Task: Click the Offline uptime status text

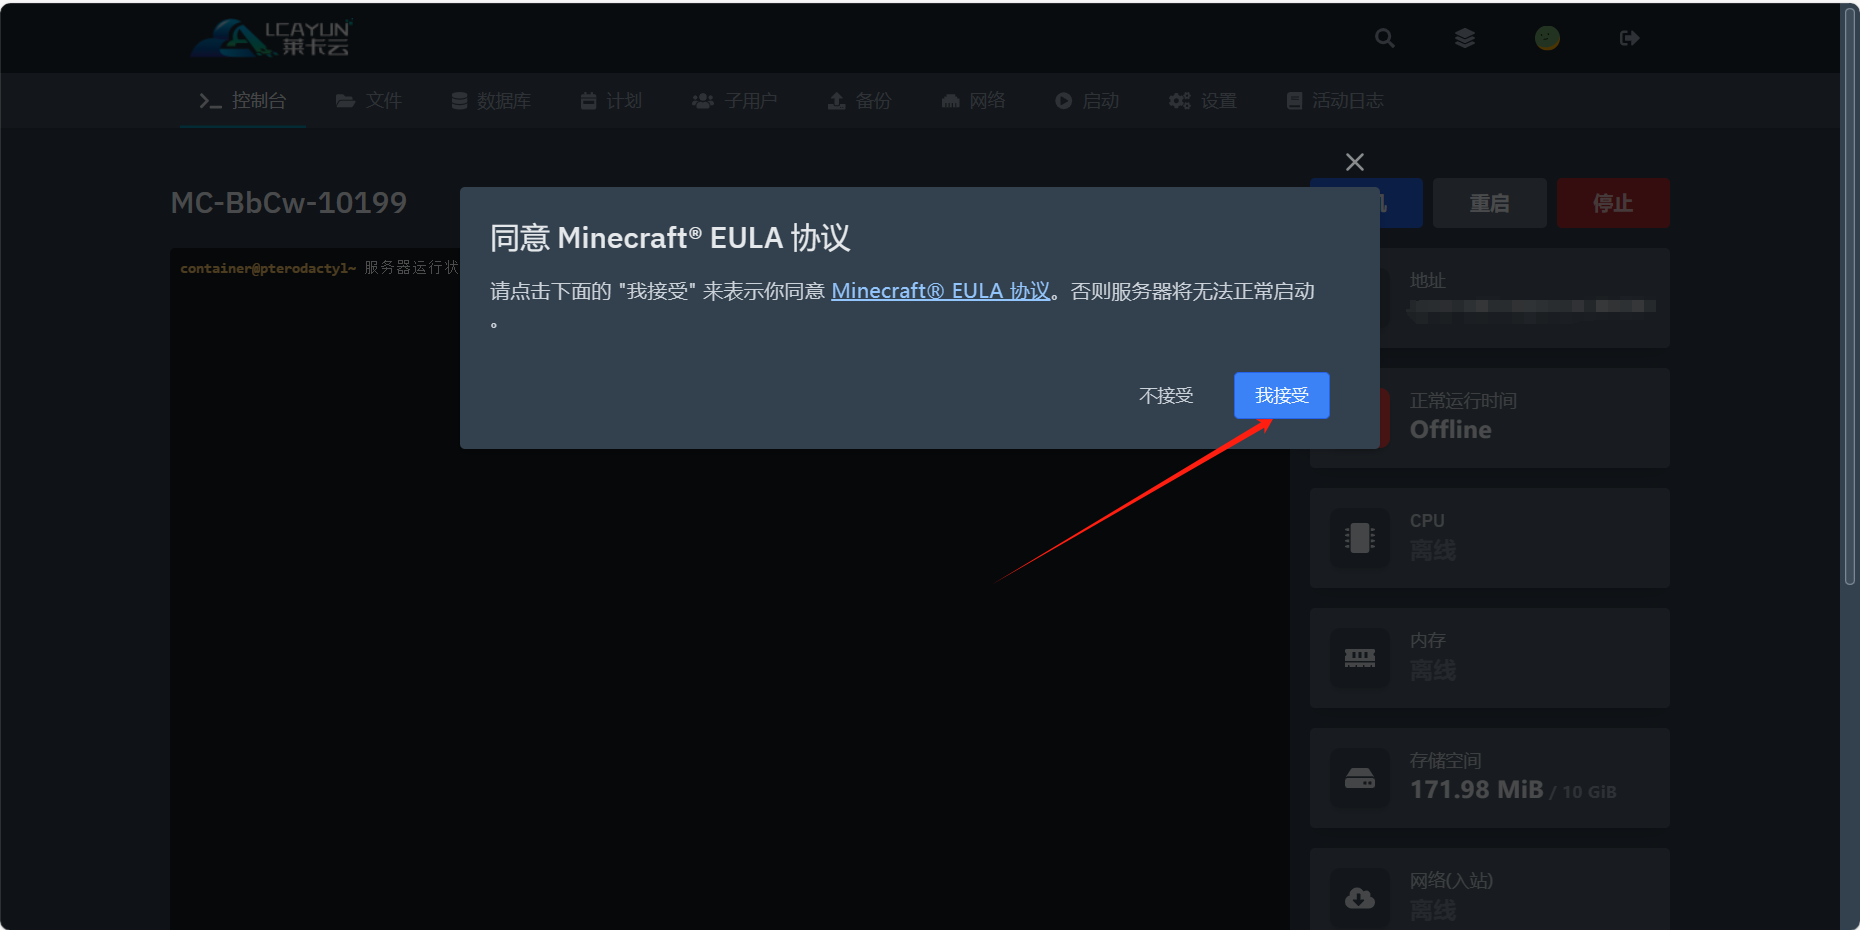Action: click(1450, 430)
